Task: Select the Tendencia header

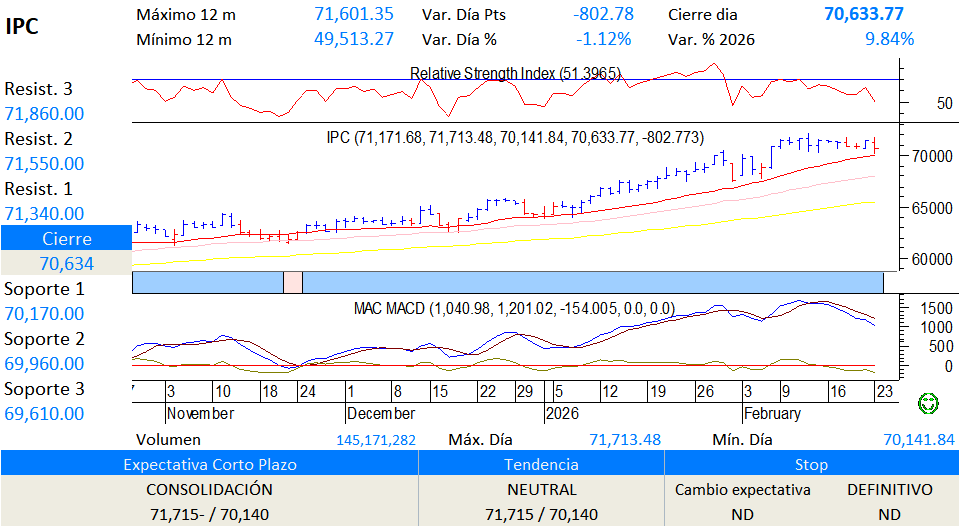Action: point(541,464)
